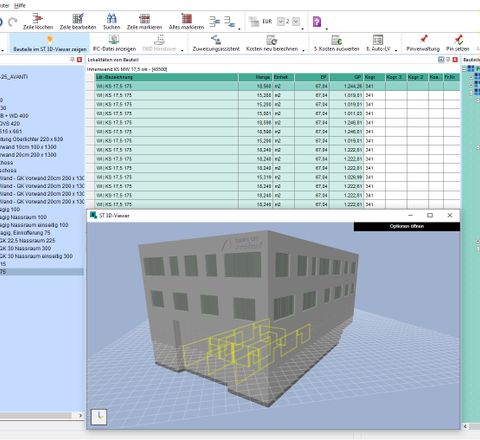Click right panel scrollbar left arrow

(466, 426)
